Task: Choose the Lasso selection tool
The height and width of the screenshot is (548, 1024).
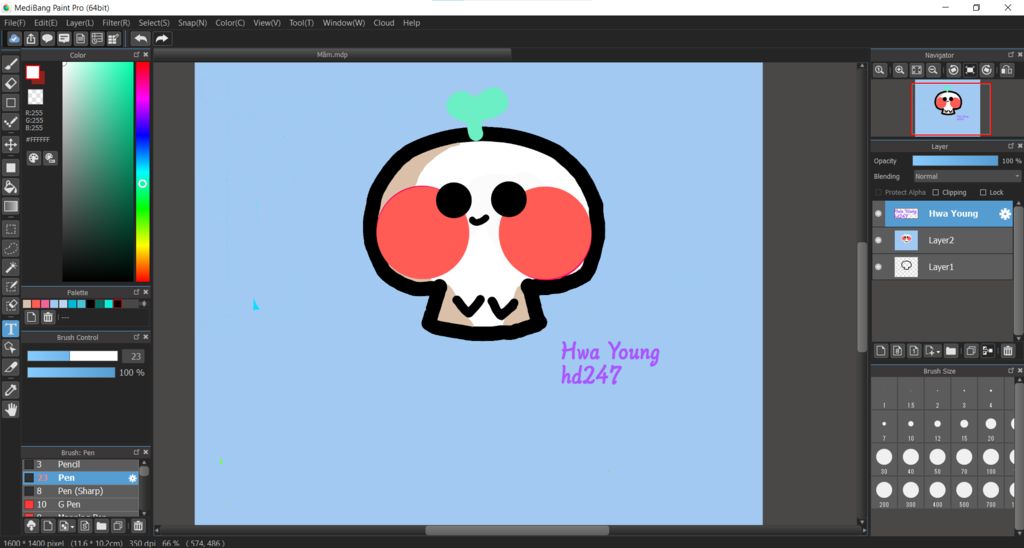Action: tap(10, 248)
